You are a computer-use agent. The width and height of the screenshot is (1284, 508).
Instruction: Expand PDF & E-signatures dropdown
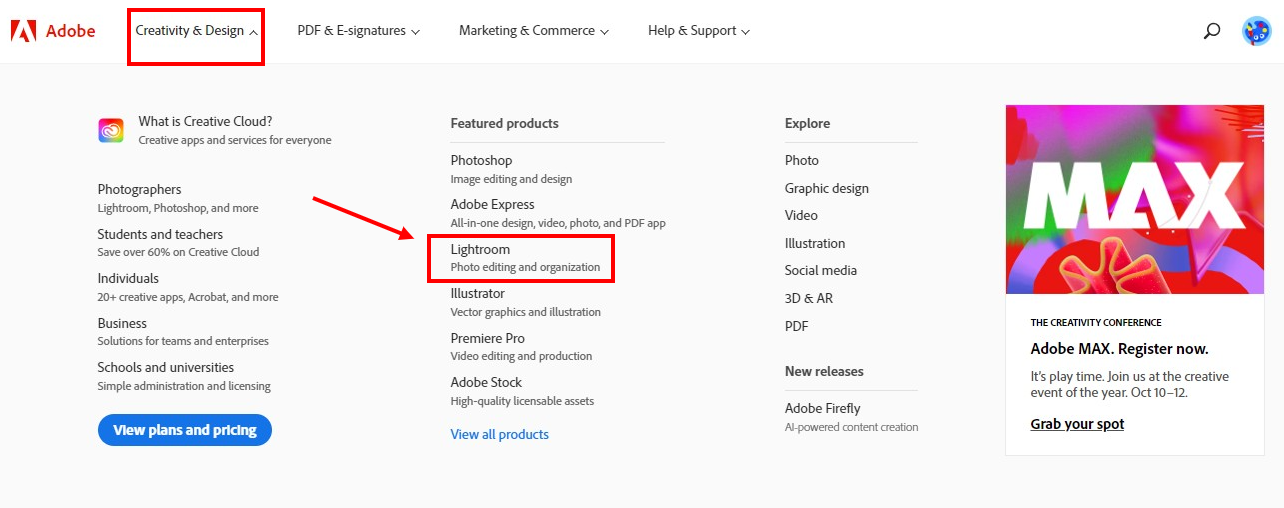tap(358, 31)
